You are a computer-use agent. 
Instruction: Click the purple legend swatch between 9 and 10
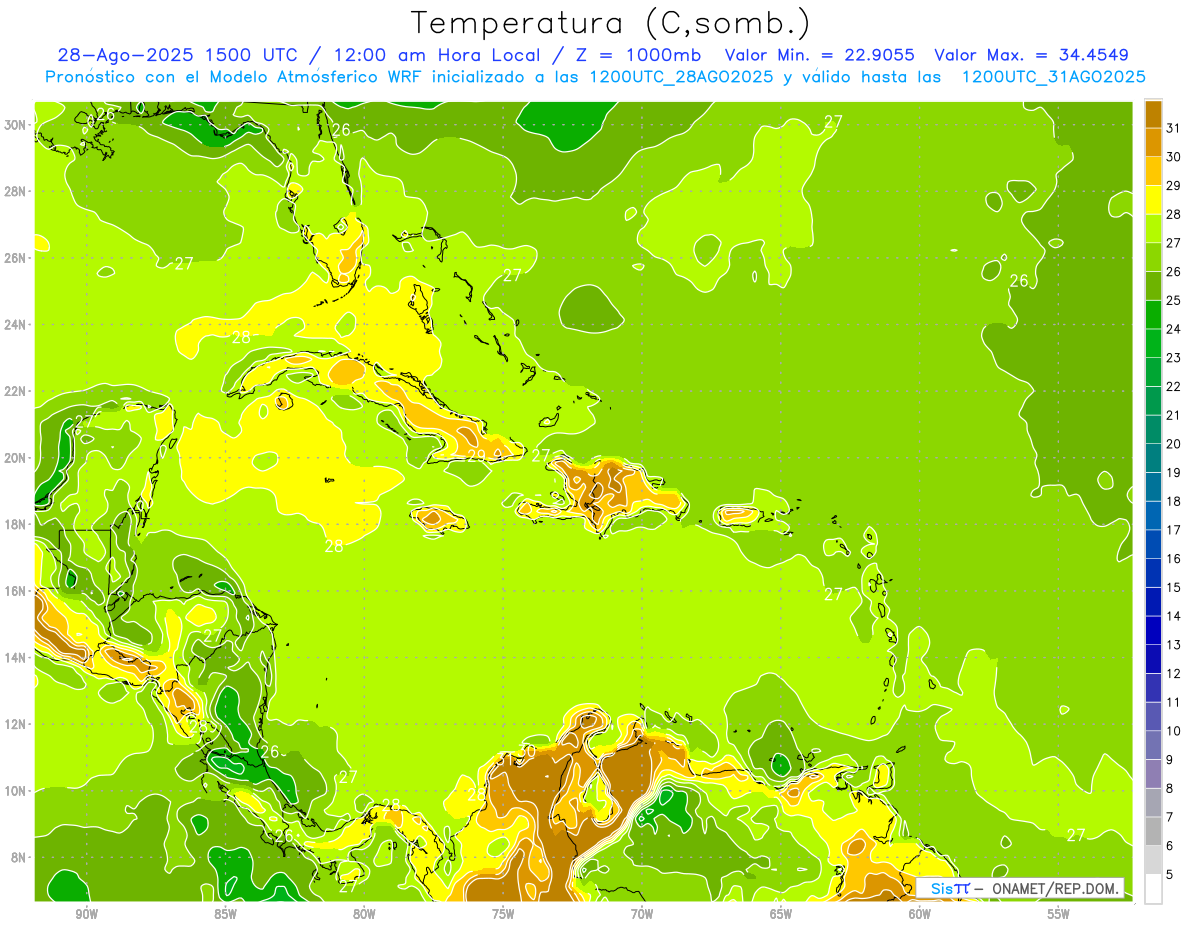1153,745
